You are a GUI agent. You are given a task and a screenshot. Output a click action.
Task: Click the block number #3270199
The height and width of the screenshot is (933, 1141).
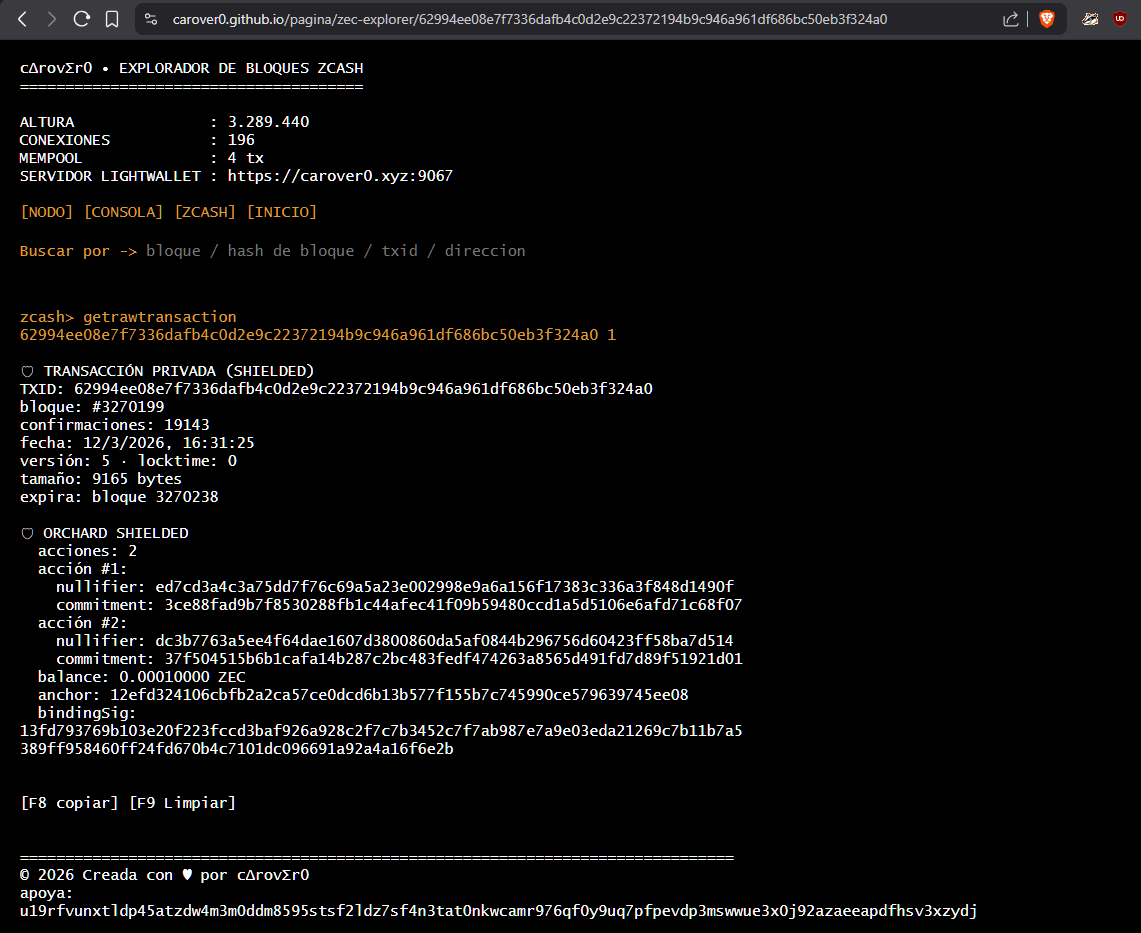(128, 407)
